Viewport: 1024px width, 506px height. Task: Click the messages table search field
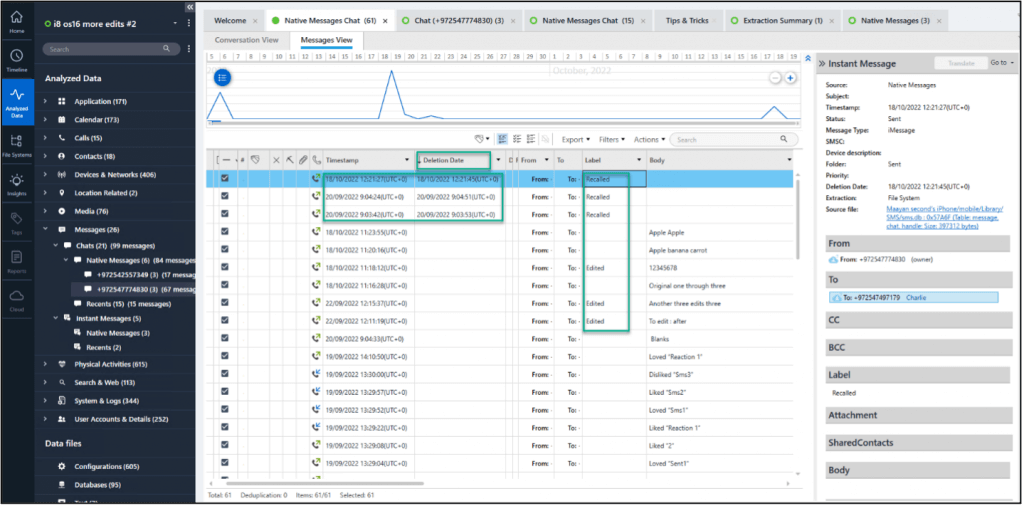(735, 140)
